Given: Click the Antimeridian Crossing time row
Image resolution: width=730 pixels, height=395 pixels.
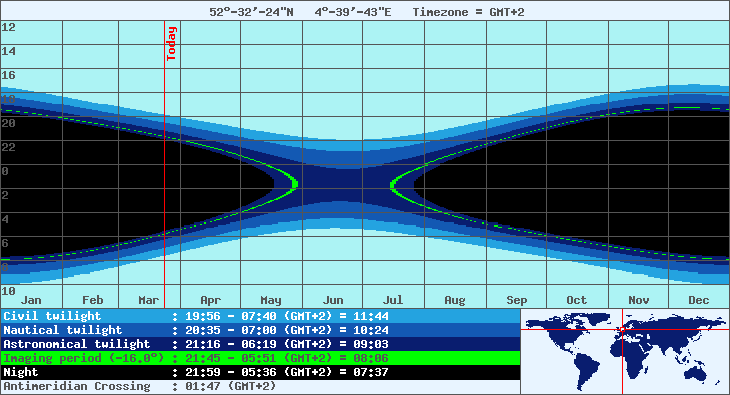Looking at the screenshot, I should 260,386.
